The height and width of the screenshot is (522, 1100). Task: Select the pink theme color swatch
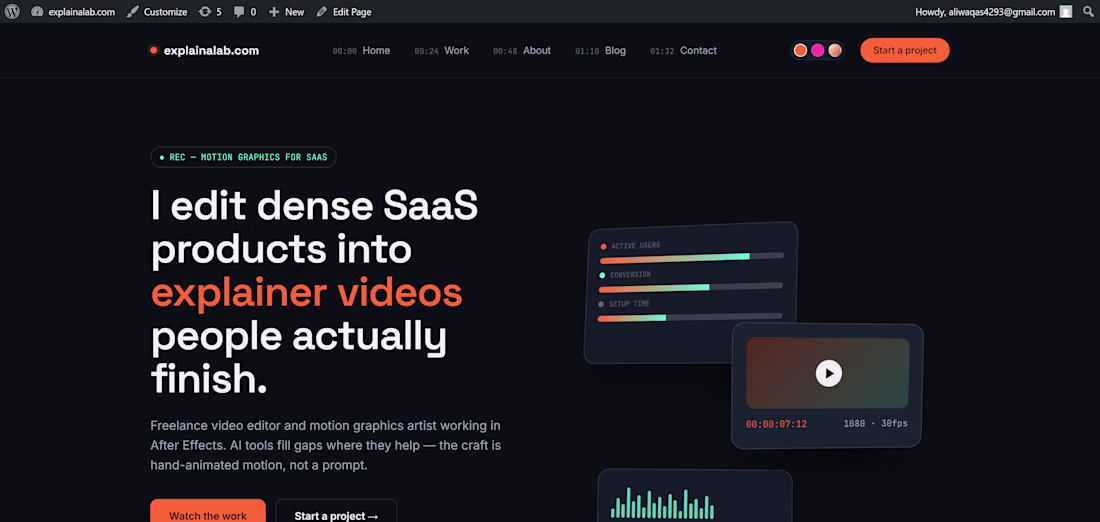(817, 51)
